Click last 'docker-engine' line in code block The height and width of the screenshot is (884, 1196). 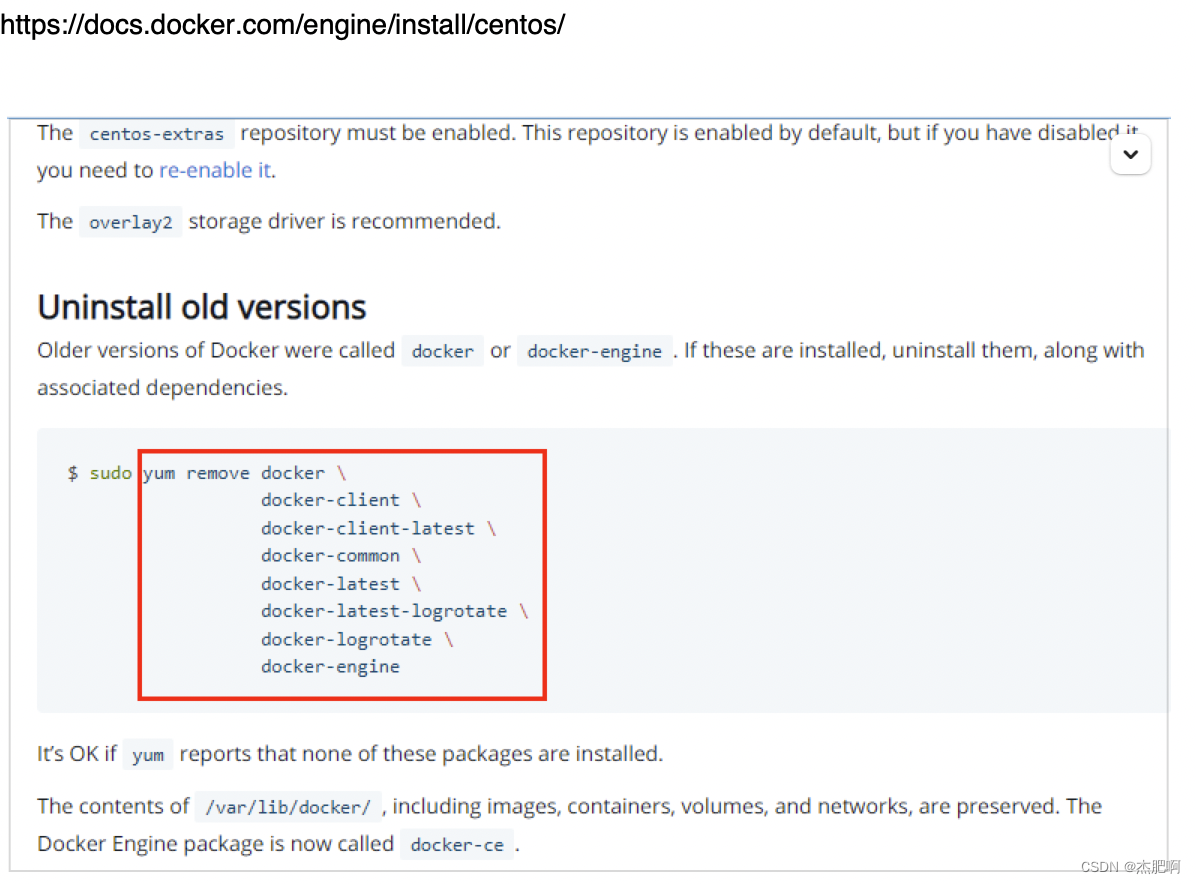point(330,667)
